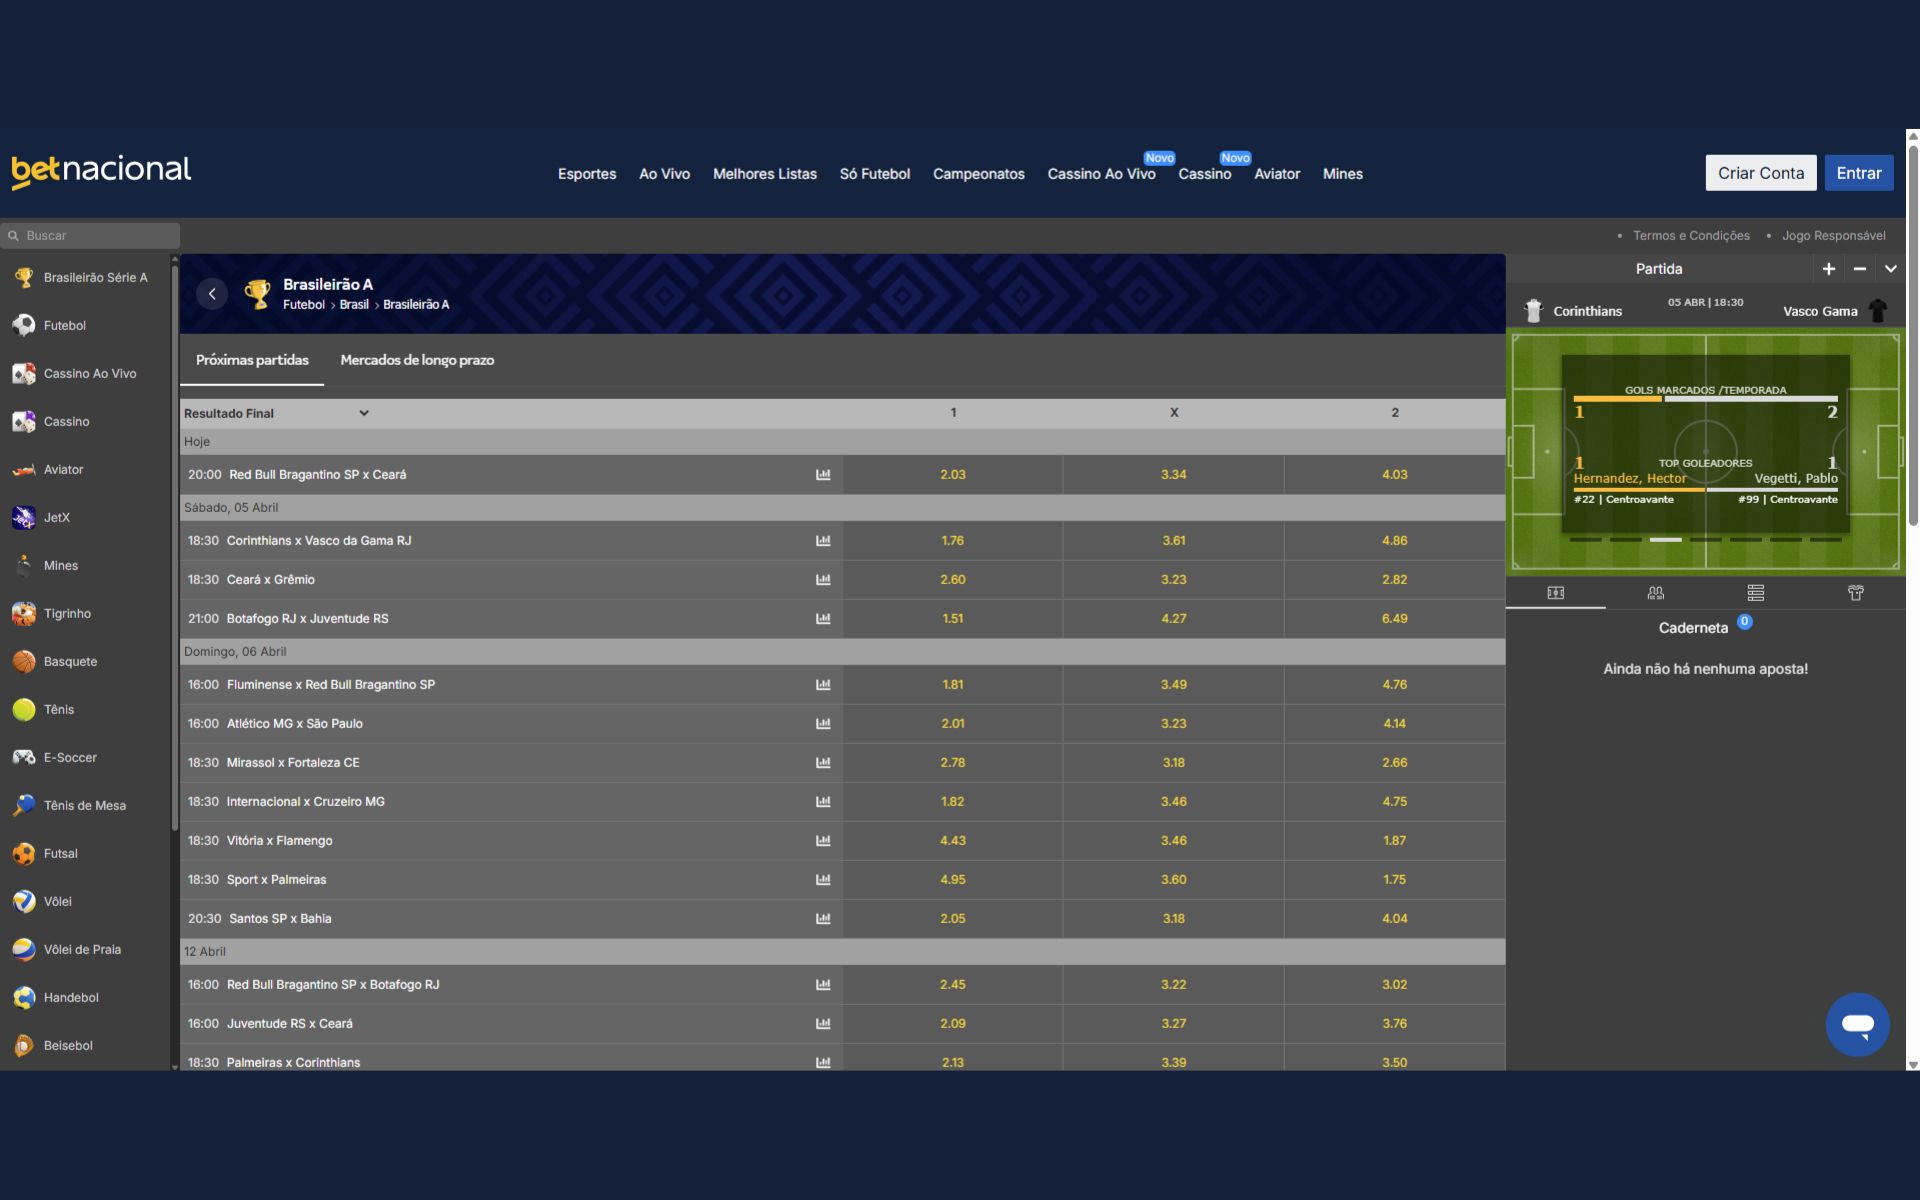This screenshot has width=1920, height=1200.
Task: Open the Tigrinho game in the sidebar
Action: coord(67,614)
